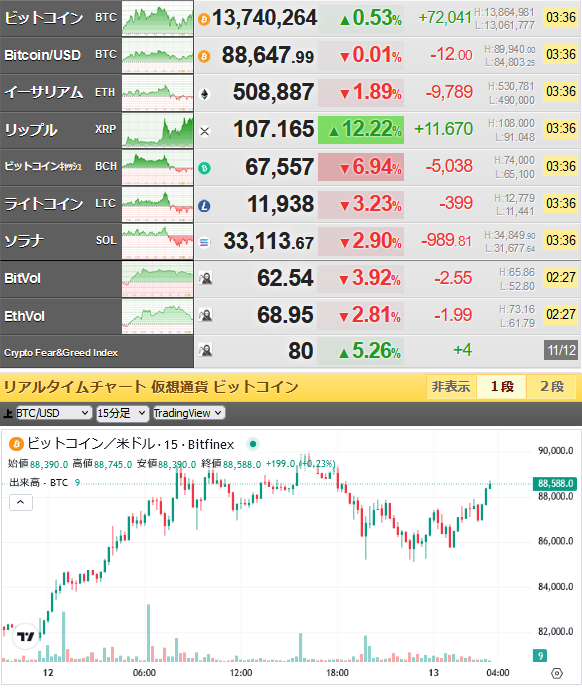Click the Bitcoin Cash mini chart thumbnail
This screenshot has width=582, height=688.
158,167
